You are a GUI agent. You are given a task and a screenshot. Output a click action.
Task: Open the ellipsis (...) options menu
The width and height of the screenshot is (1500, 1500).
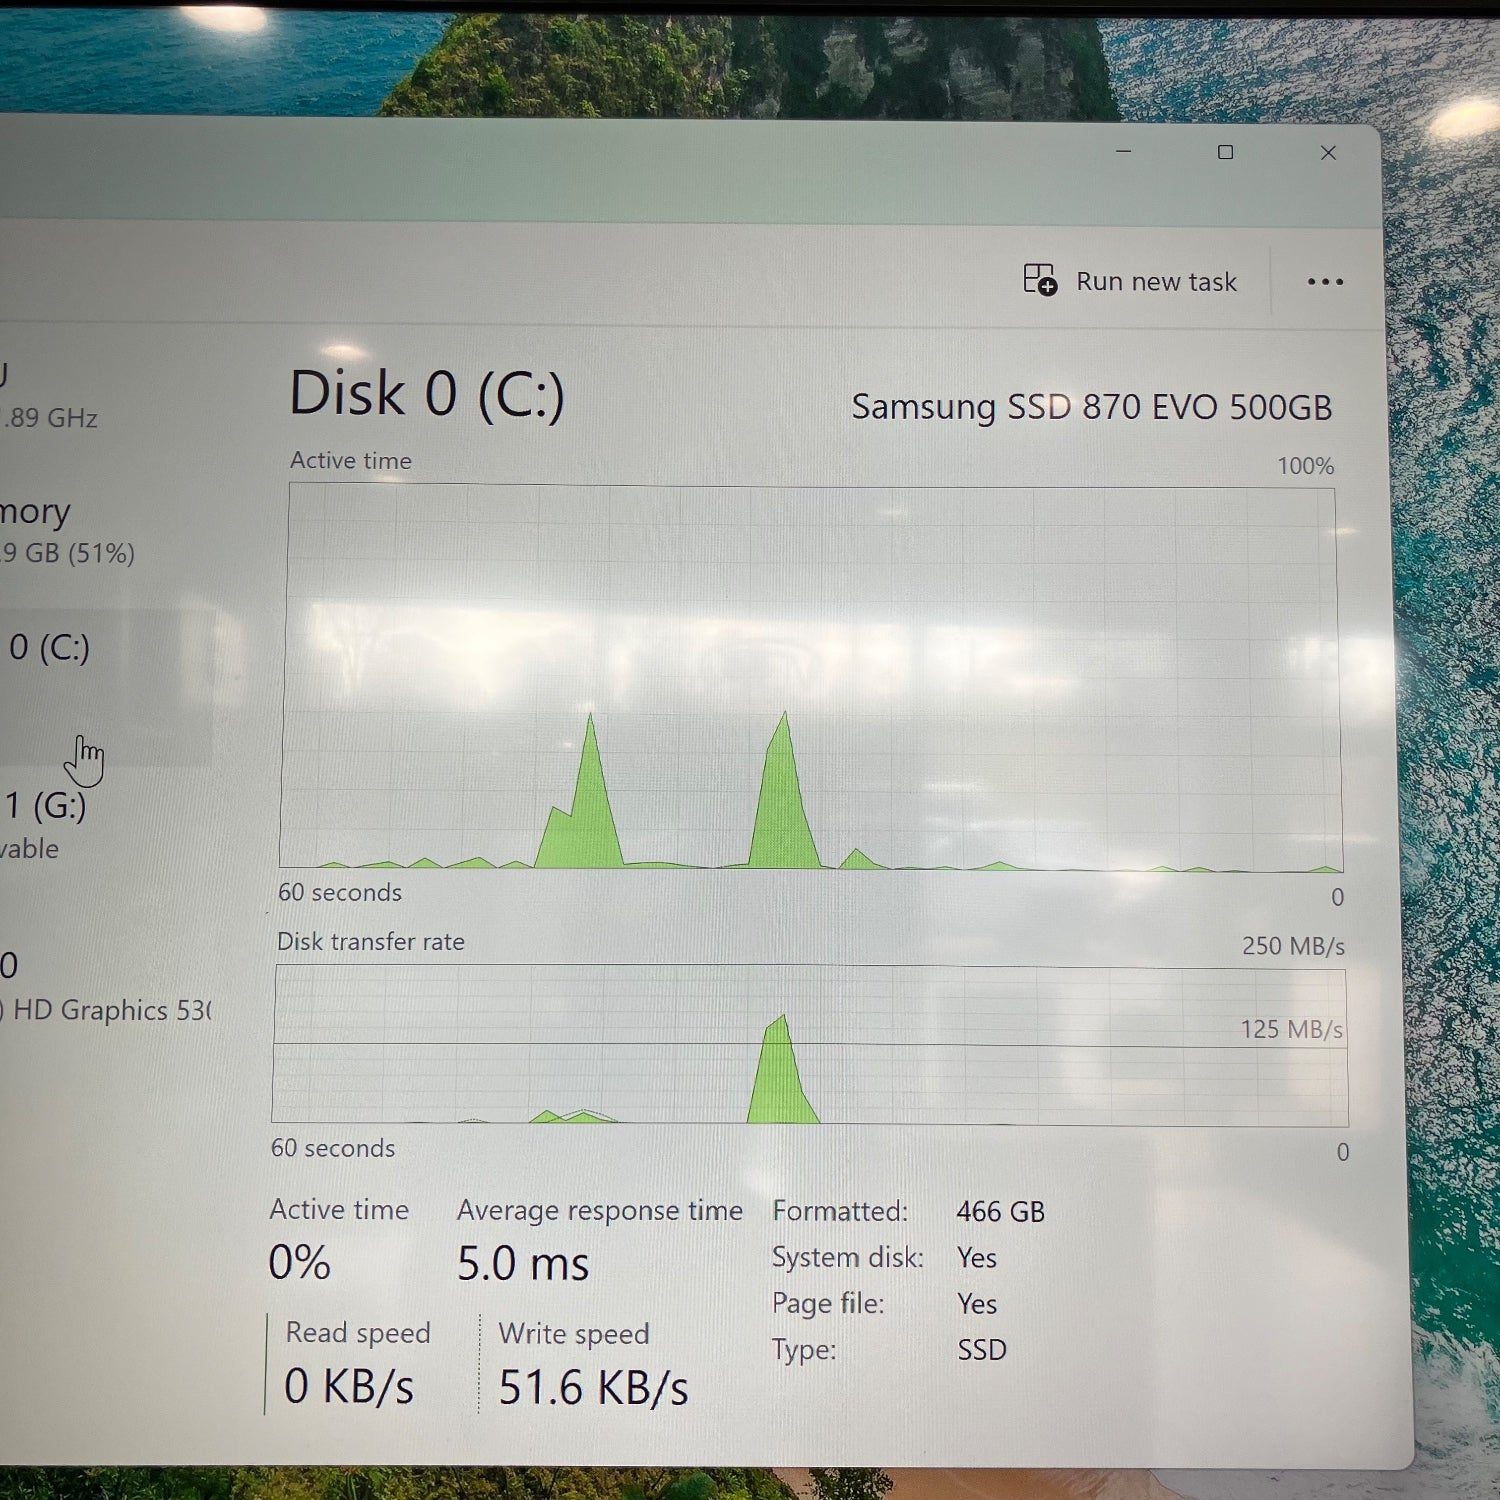click(1325, 282)
